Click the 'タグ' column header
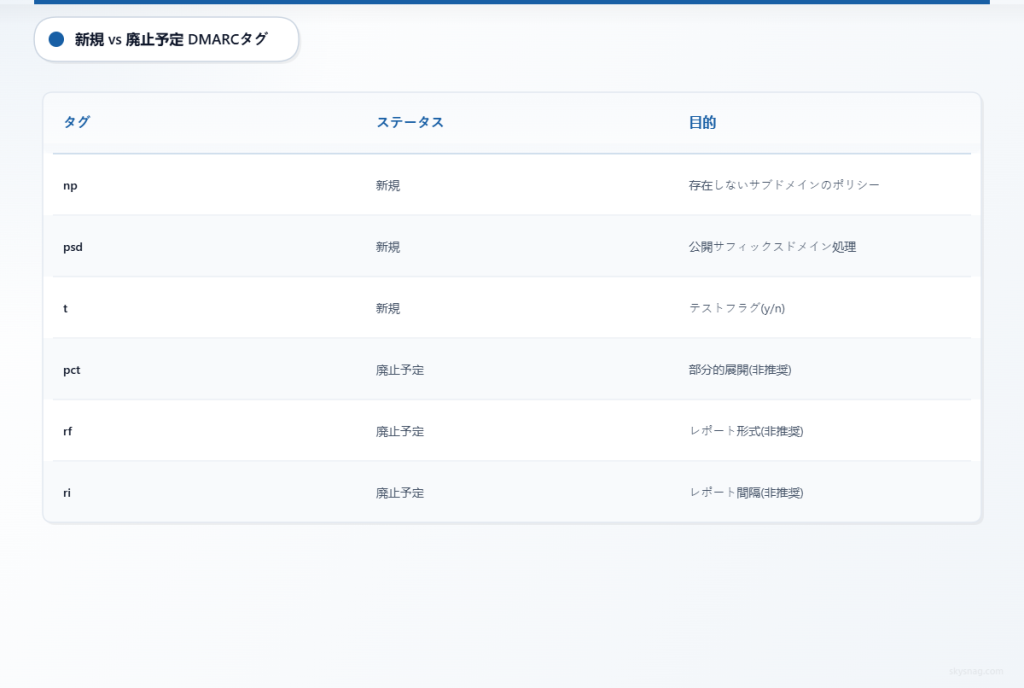 click(x=76, y=122)
